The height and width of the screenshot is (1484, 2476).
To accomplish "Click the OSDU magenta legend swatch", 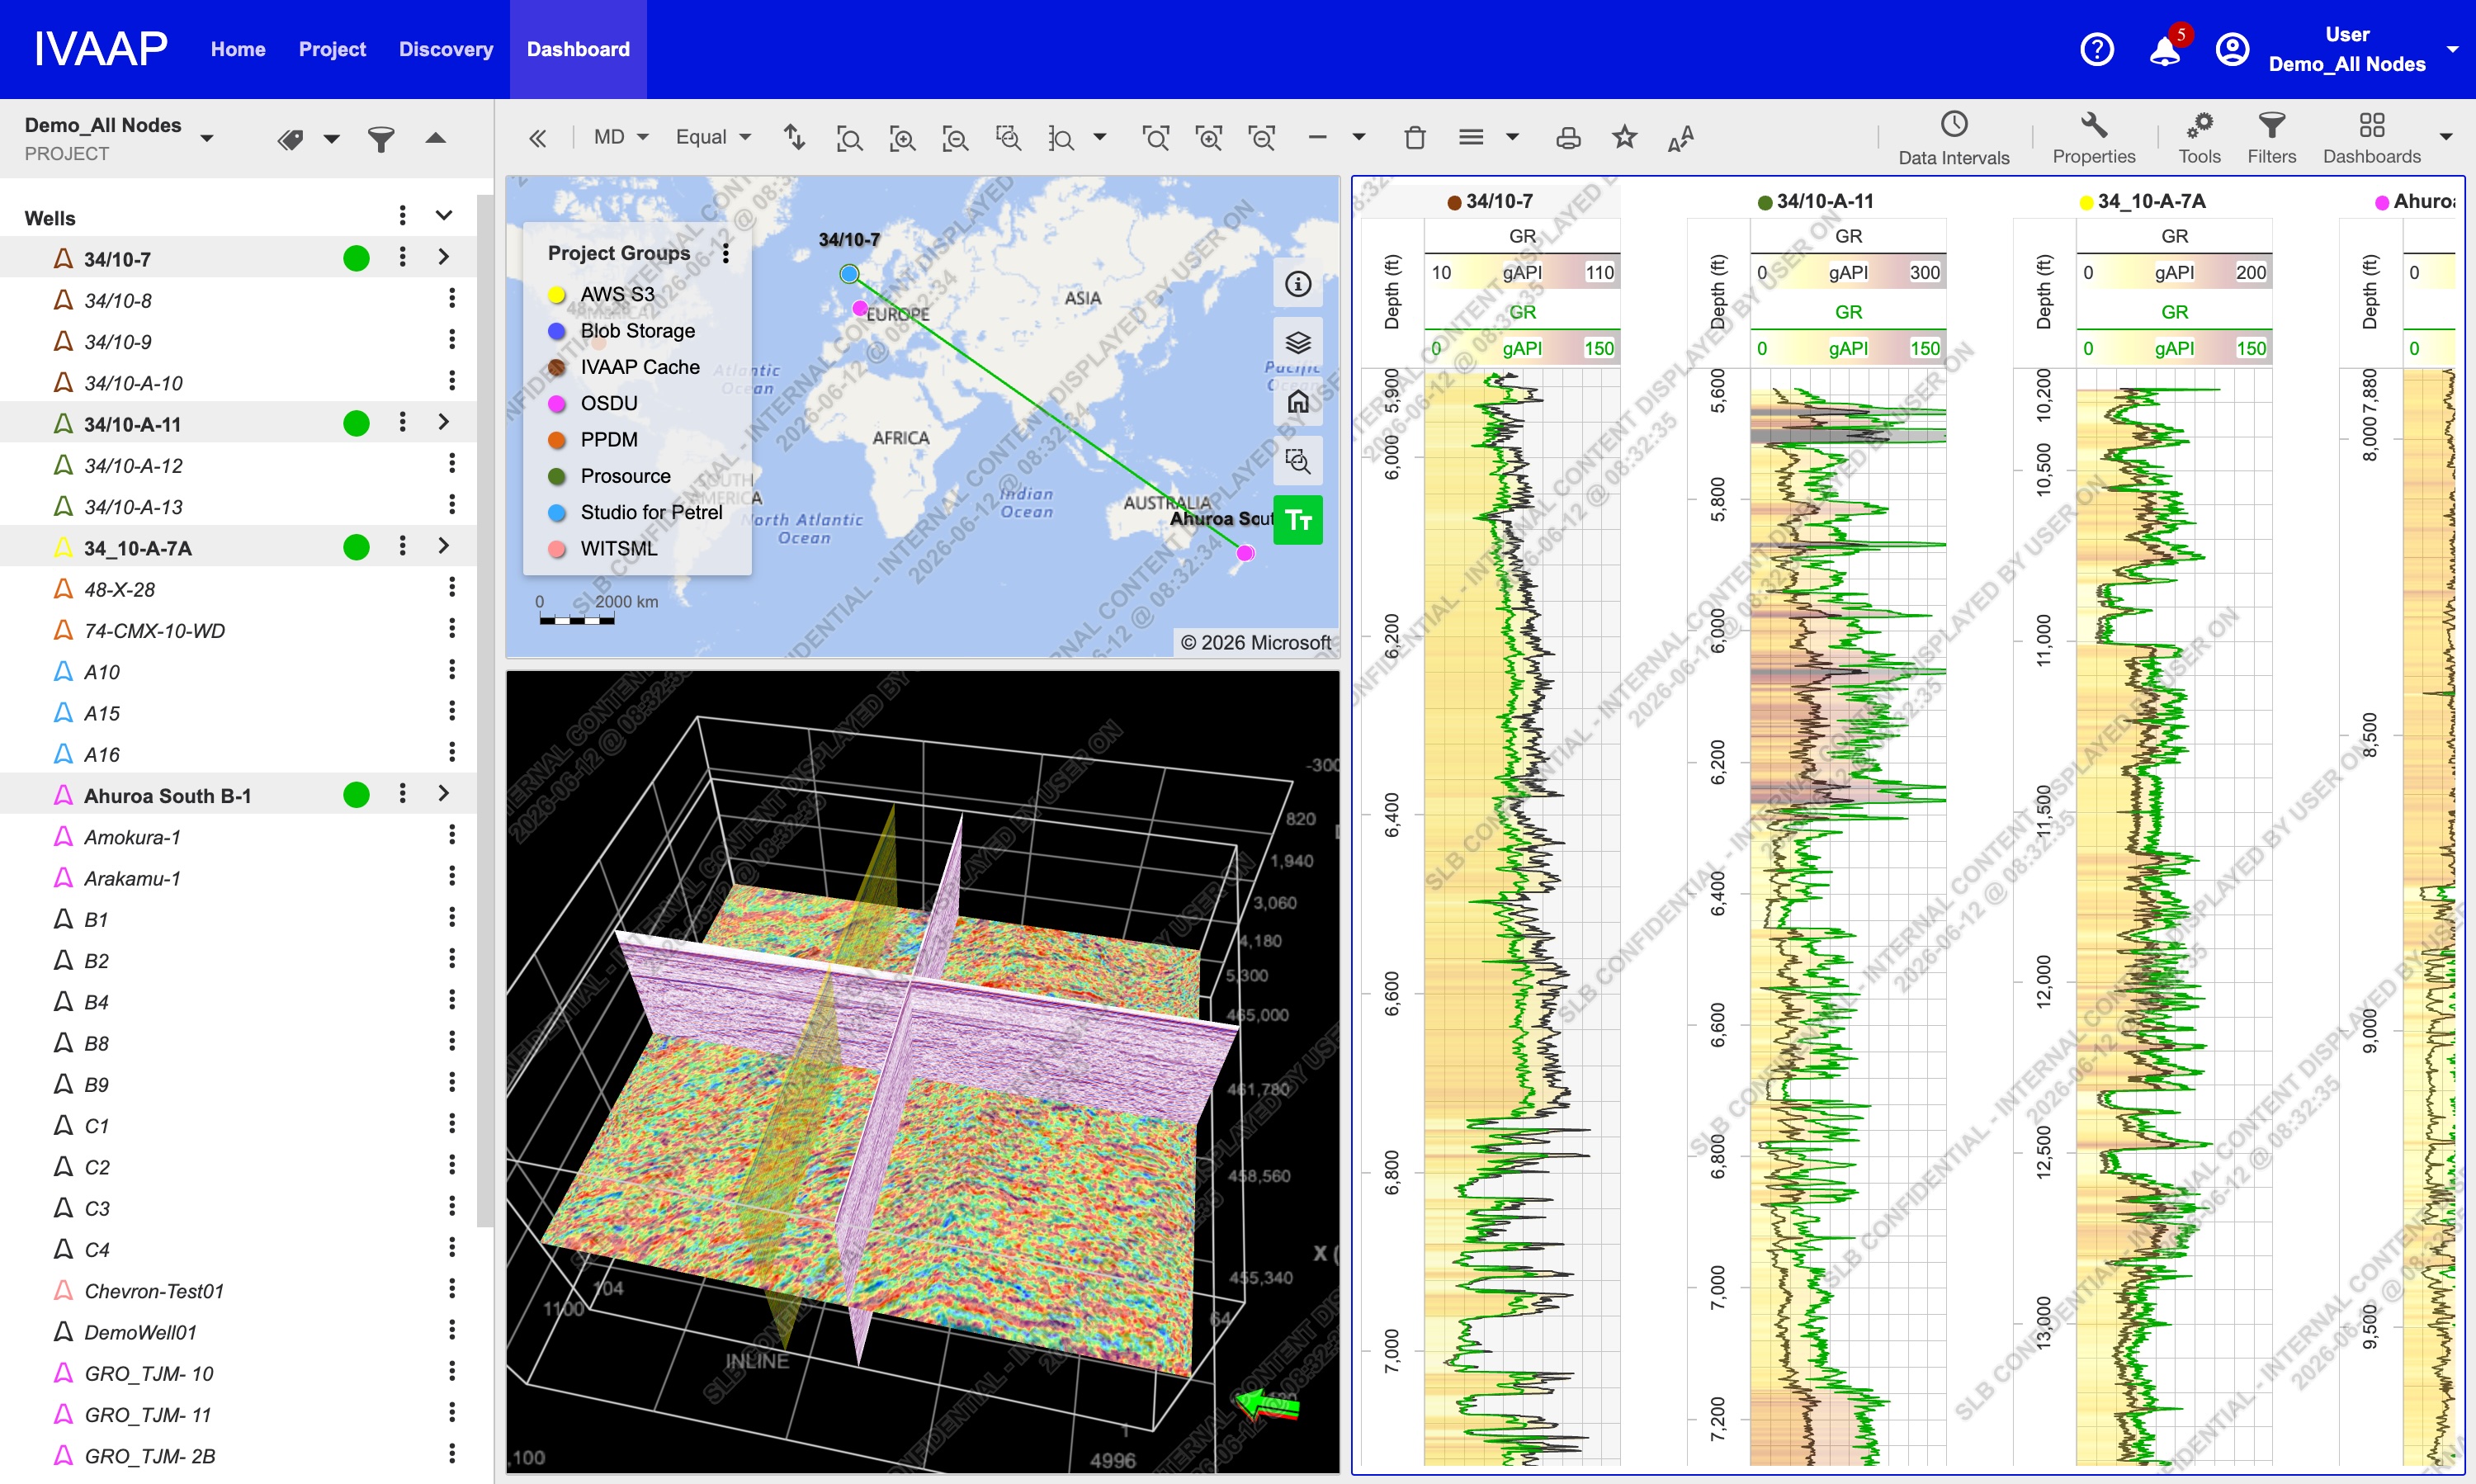I will (x=557, y=404).
